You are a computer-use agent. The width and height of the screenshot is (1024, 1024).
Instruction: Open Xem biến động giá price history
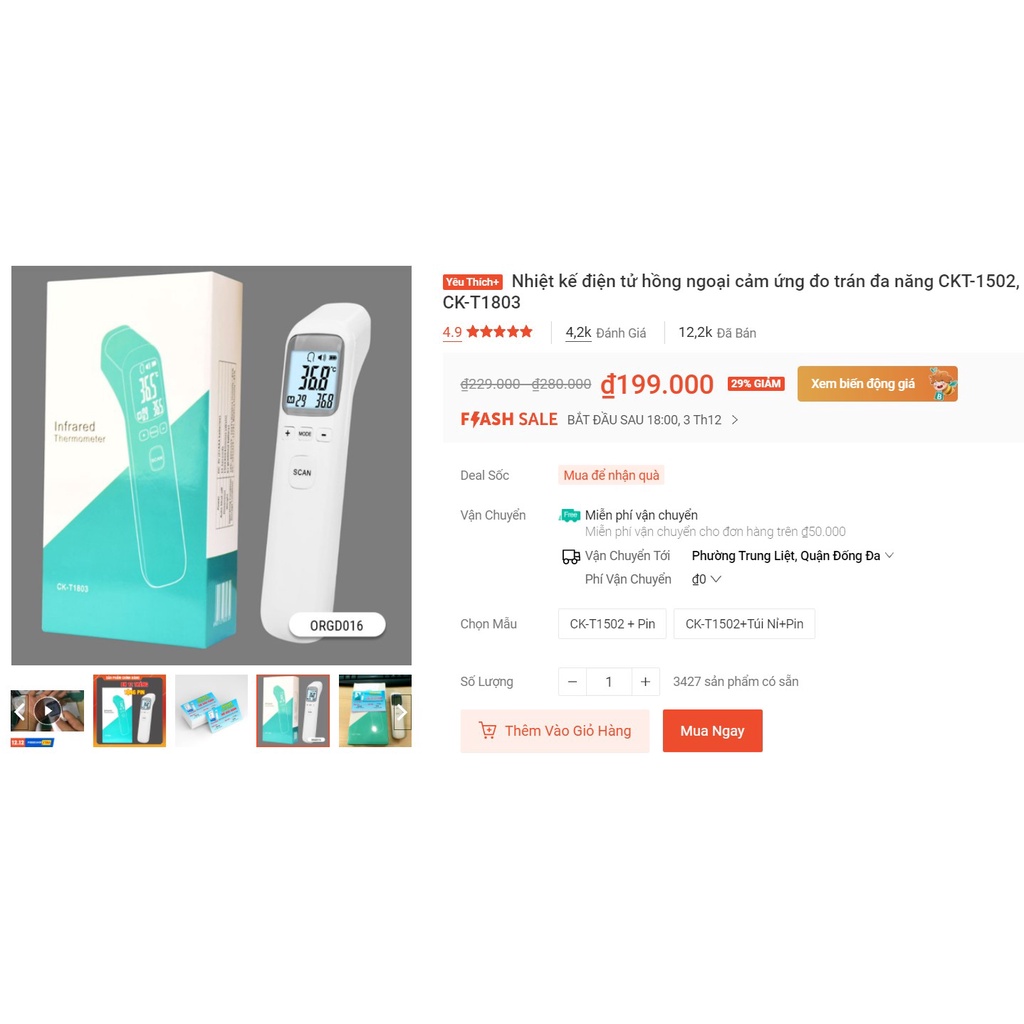click(x=877, y=383)
